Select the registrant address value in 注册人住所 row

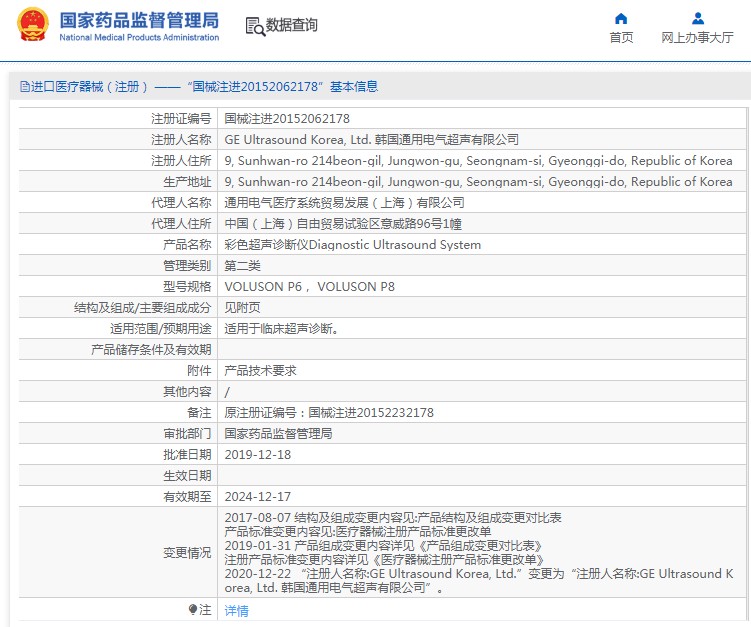[x=478, y=161]
